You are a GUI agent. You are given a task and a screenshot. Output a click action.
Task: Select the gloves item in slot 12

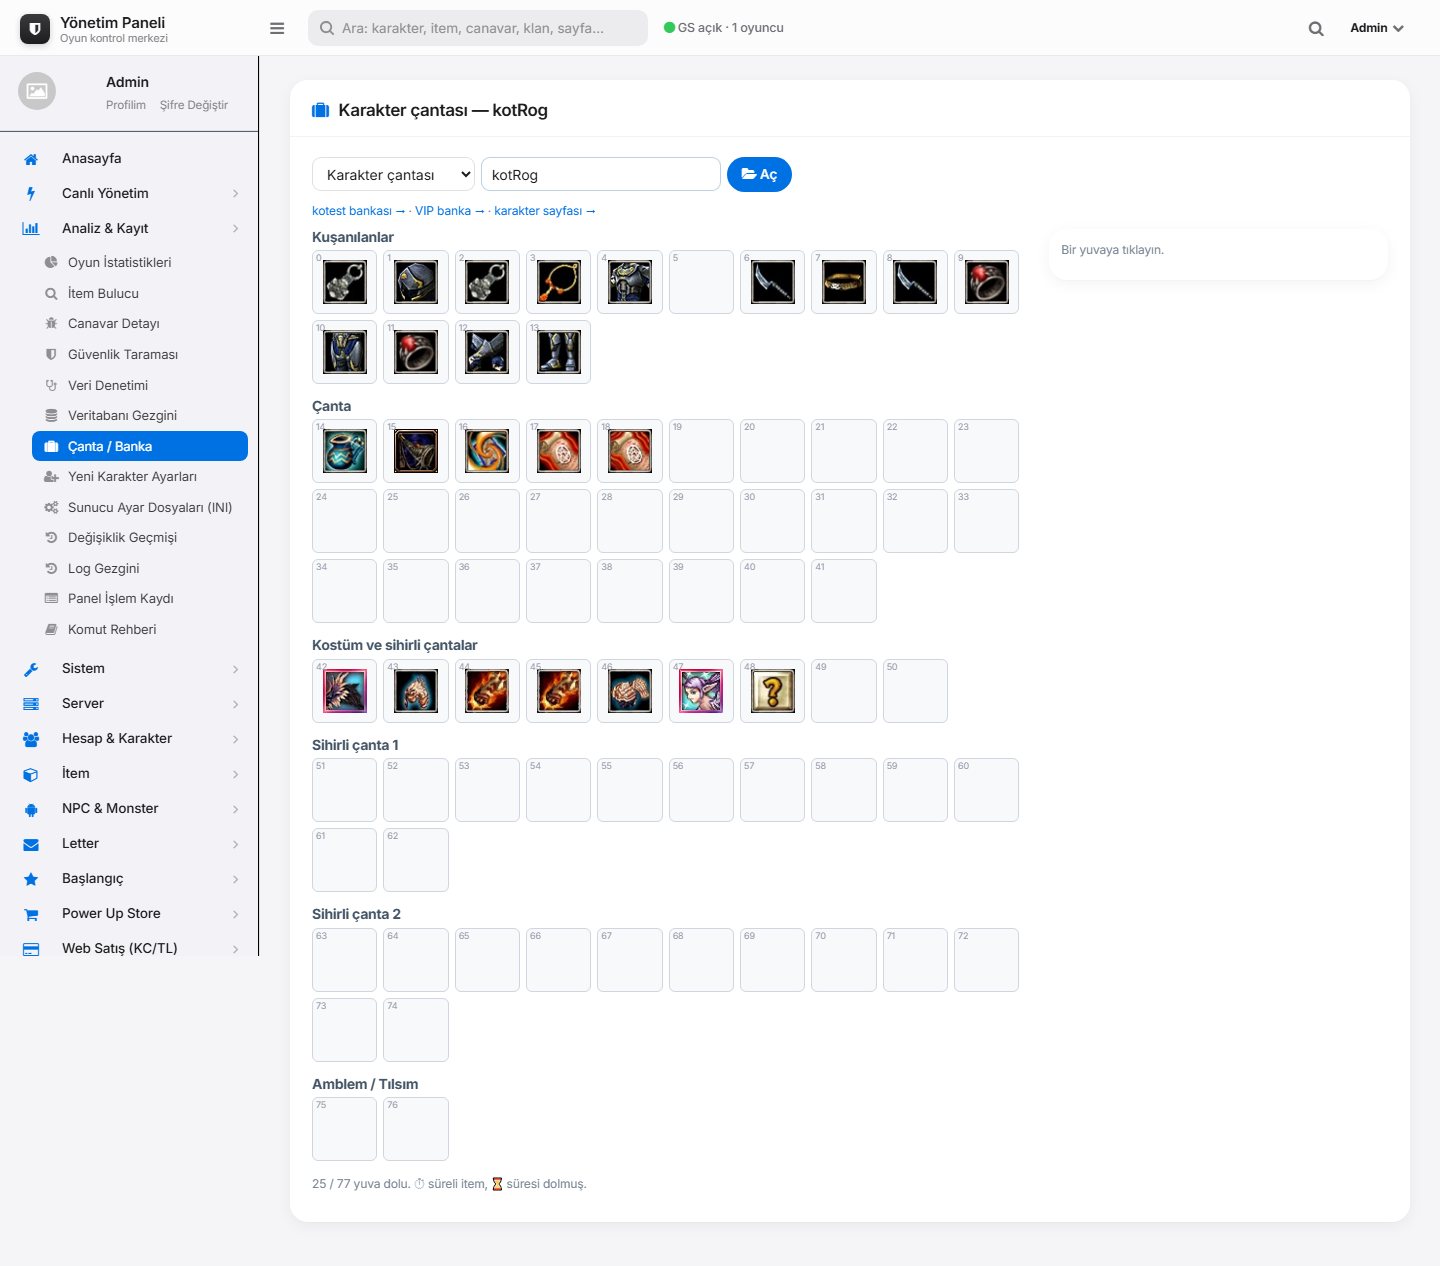pyautogui.click(x=487, y=352)
